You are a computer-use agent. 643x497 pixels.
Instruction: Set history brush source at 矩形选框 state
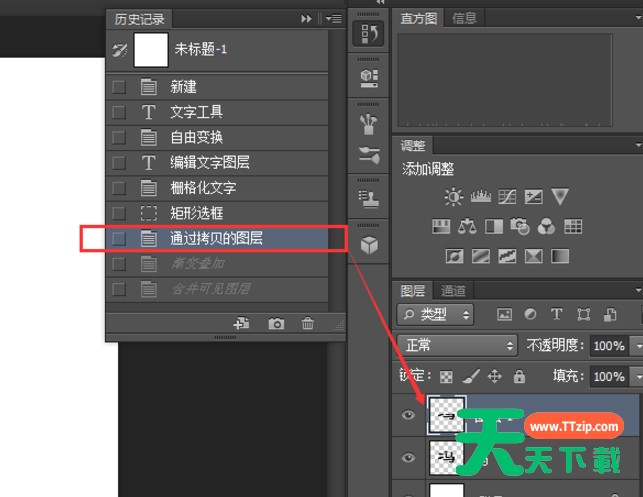click(119, 213)
